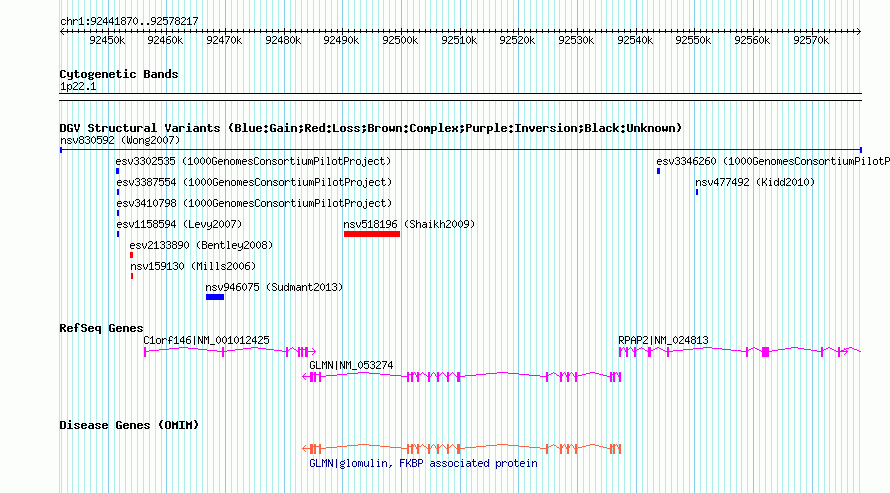Click the pink RPAP2 gene glyph
This screenshot has height=493, width=890.
740,352
